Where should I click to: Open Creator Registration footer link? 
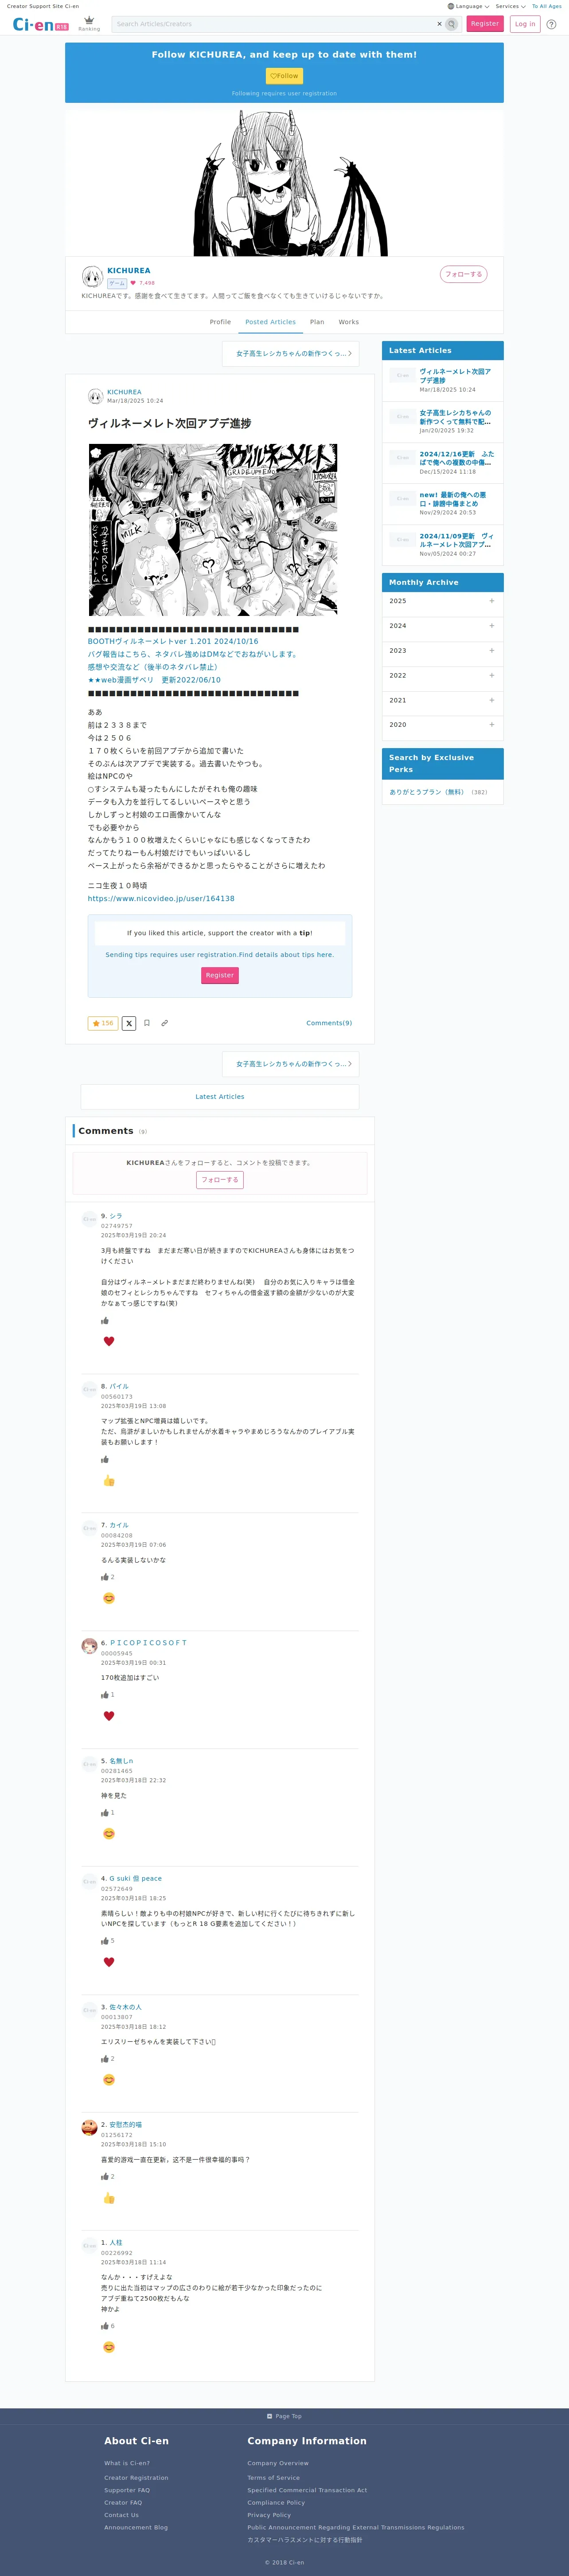click(x=136, y=2478)
